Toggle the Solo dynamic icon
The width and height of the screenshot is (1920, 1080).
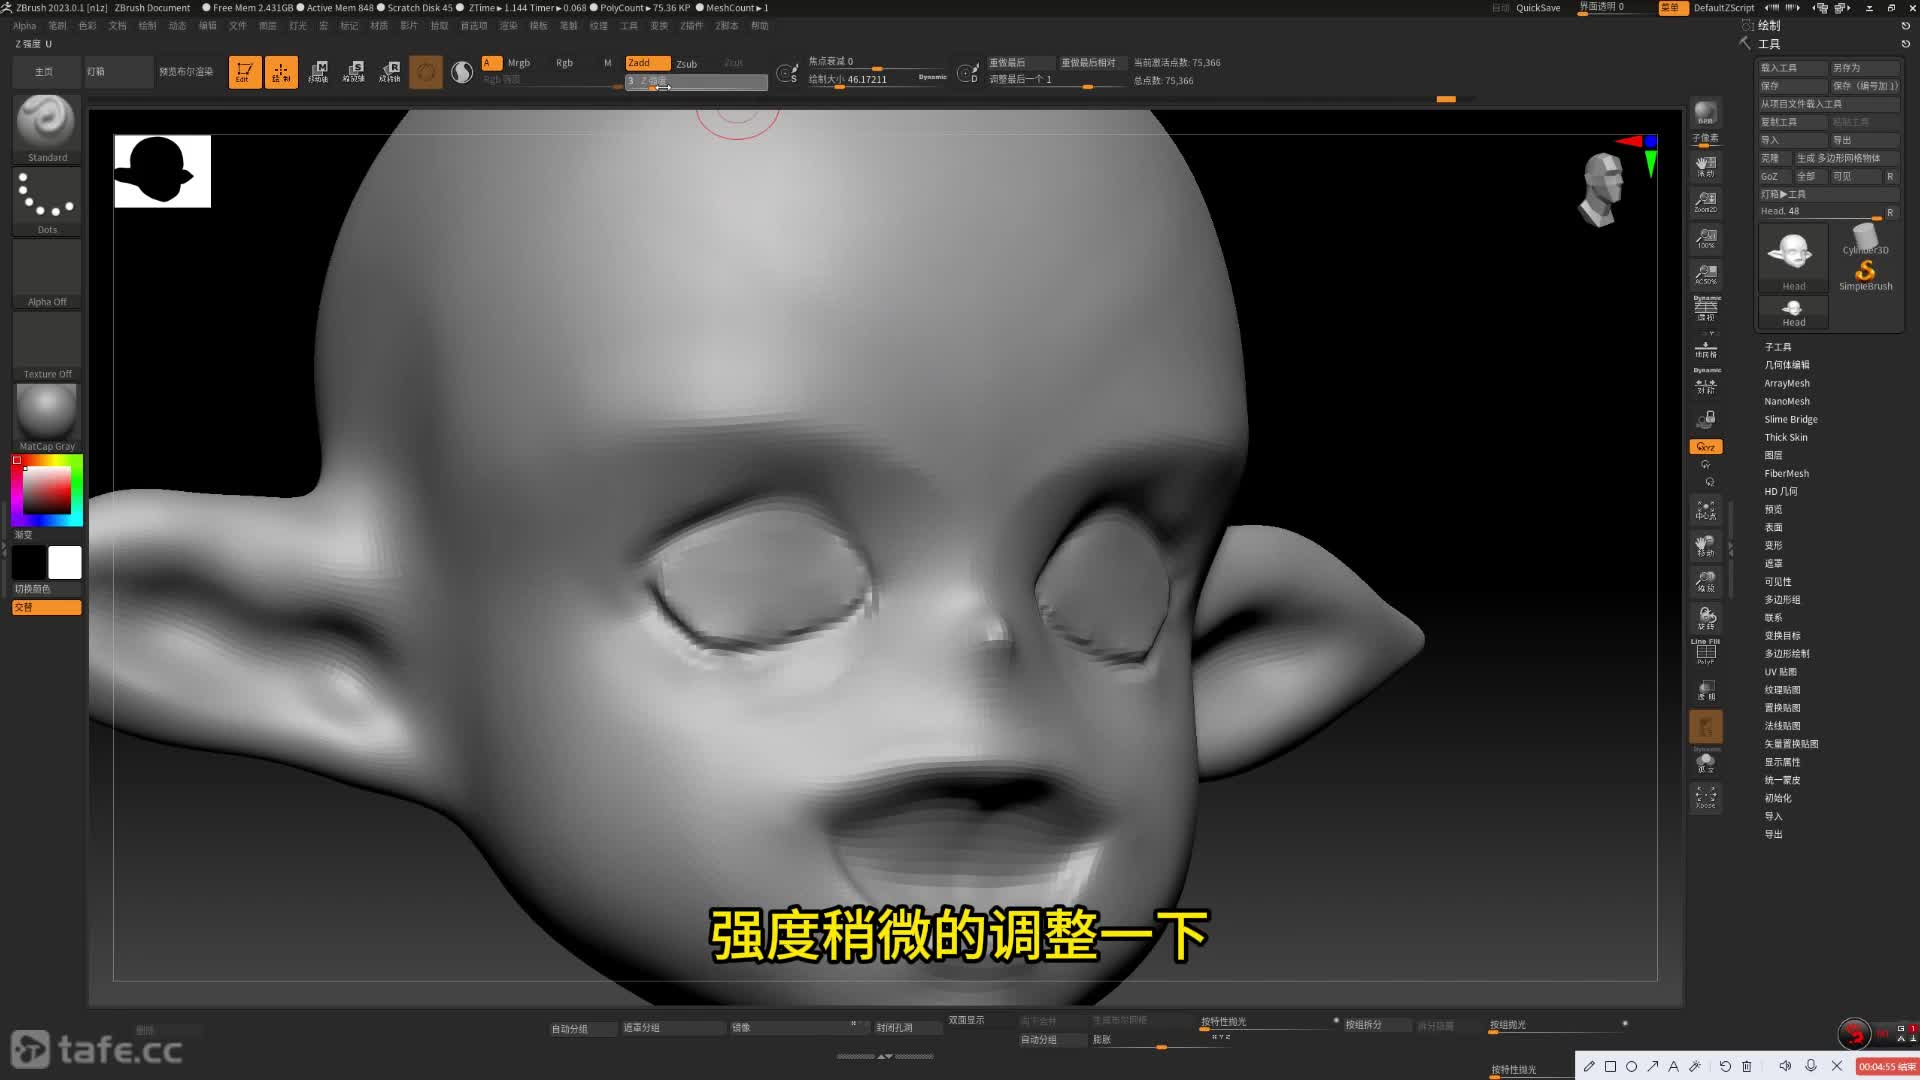1706,762
